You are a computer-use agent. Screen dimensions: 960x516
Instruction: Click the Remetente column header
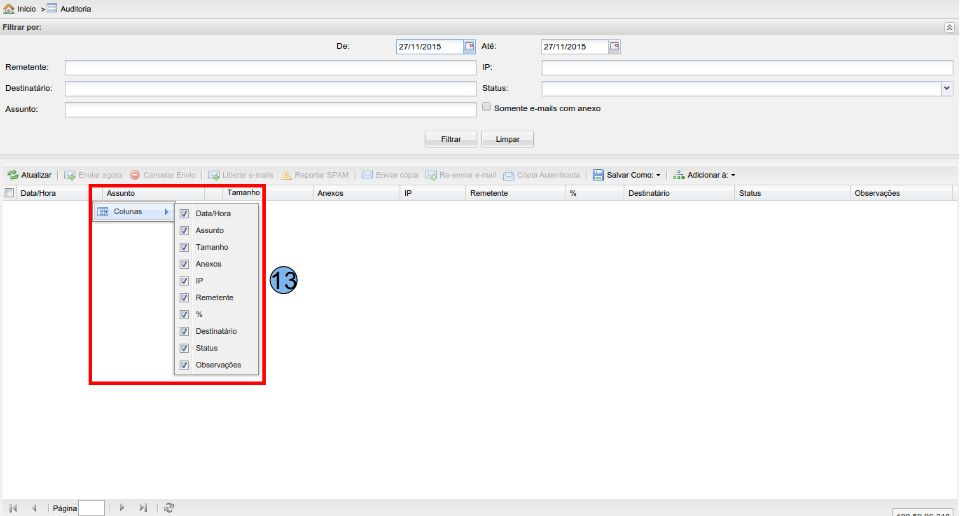tap(488, 193)
